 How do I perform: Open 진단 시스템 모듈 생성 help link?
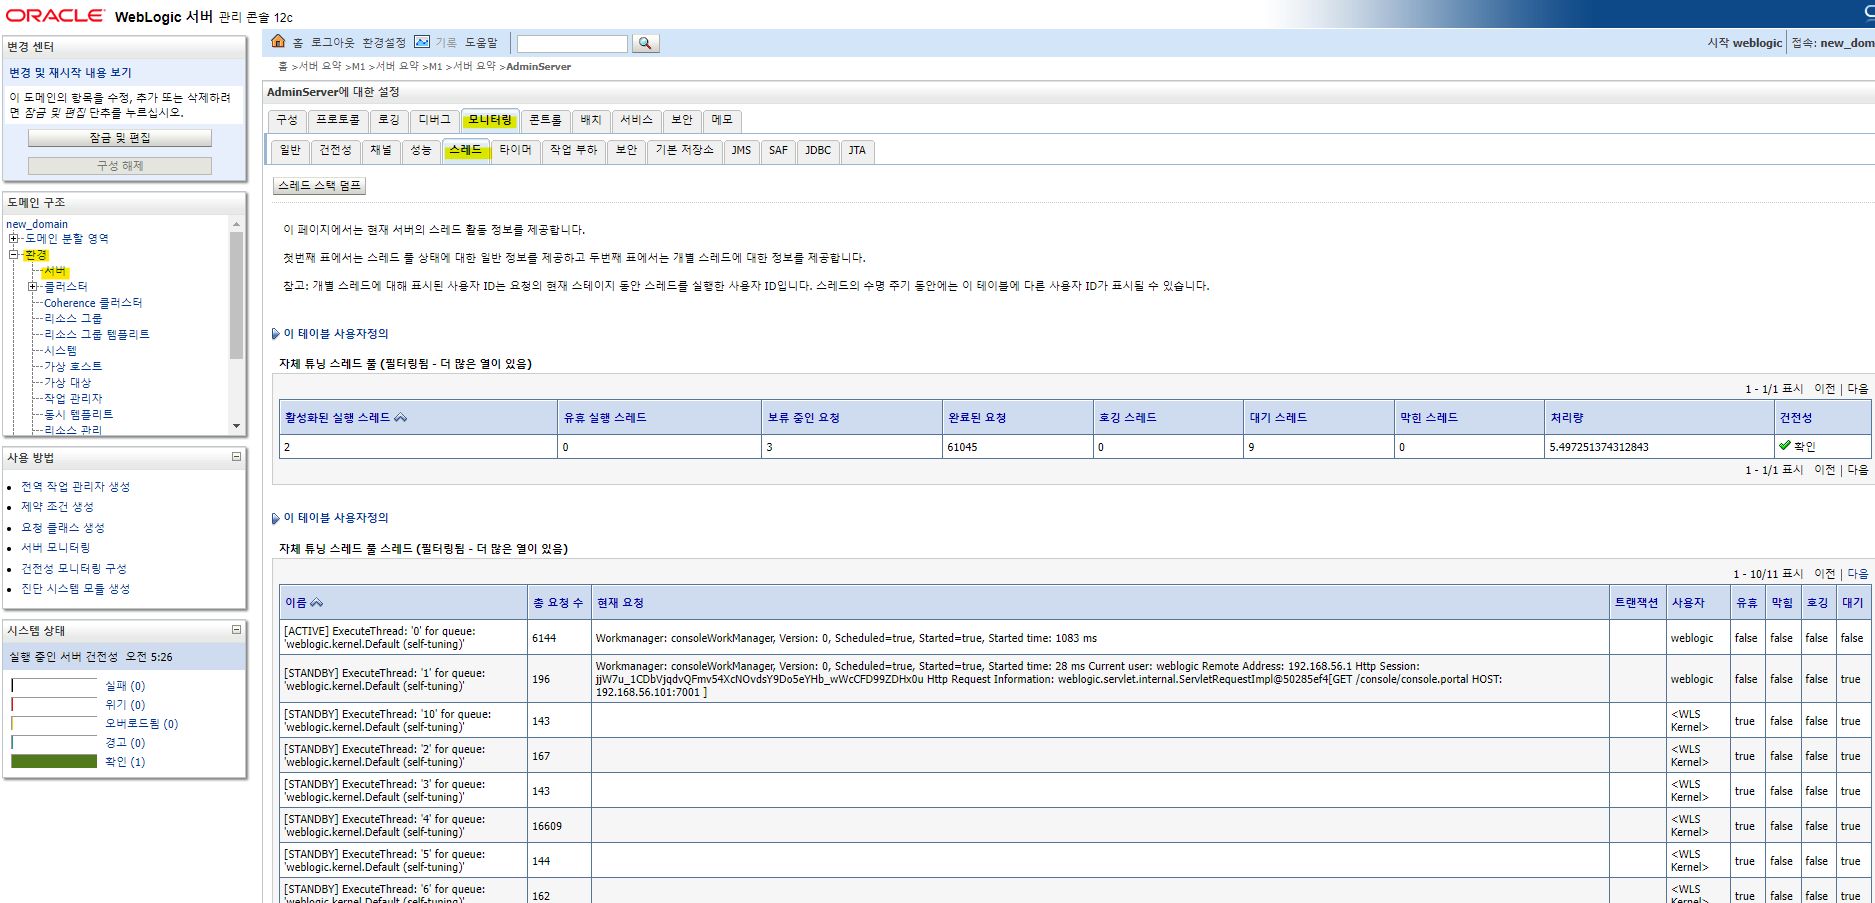76,589
